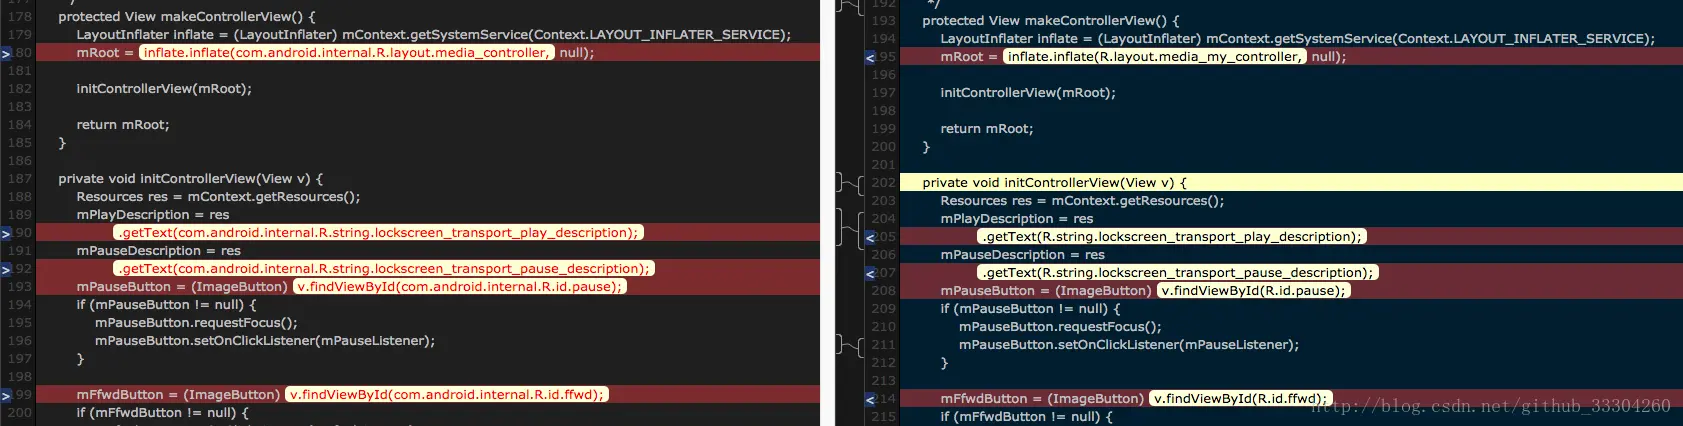Click line number 203 in right gutter

coord(884,201)
